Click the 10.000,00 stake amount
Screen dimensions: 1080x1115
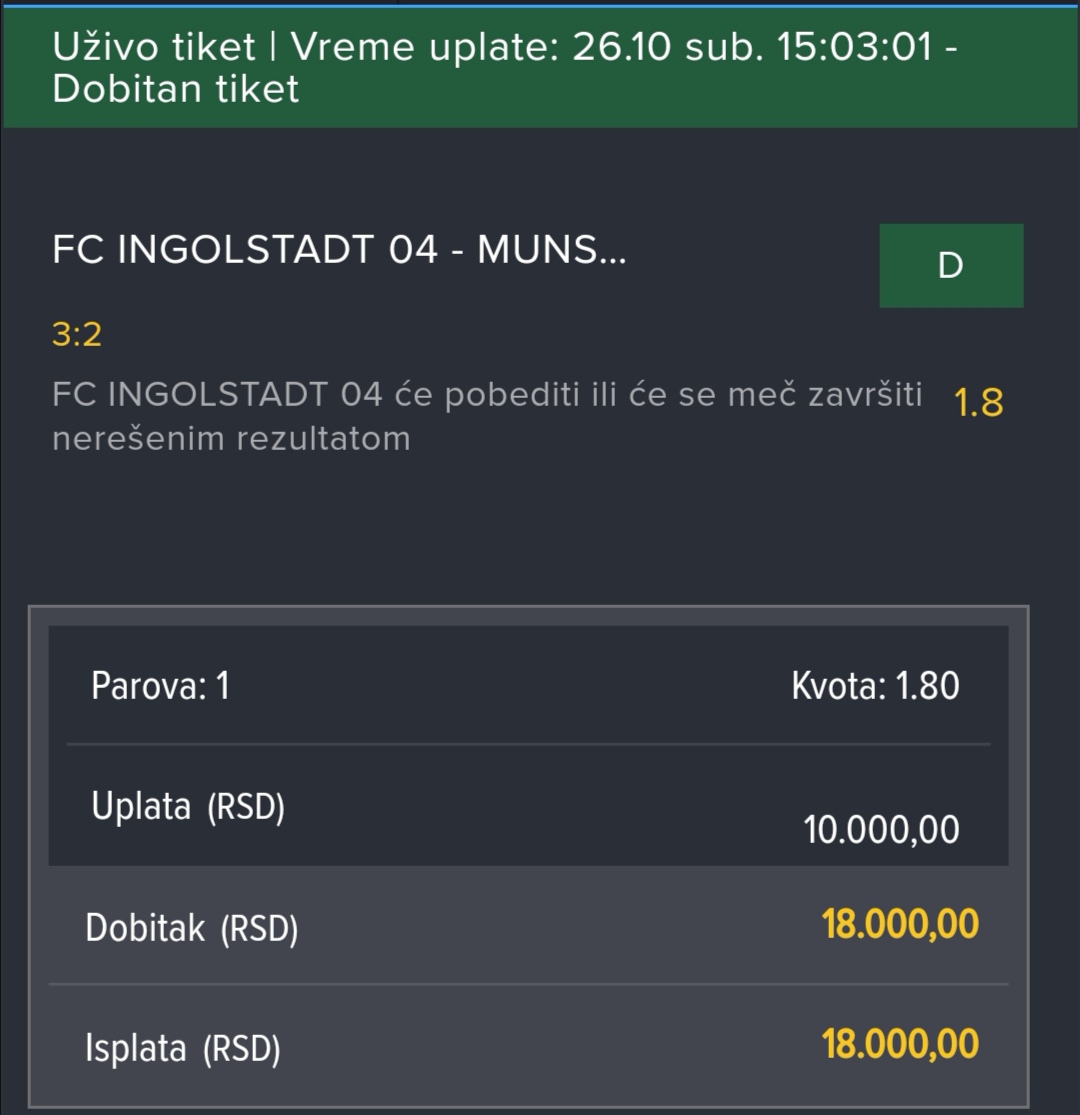tap(882, 829)
